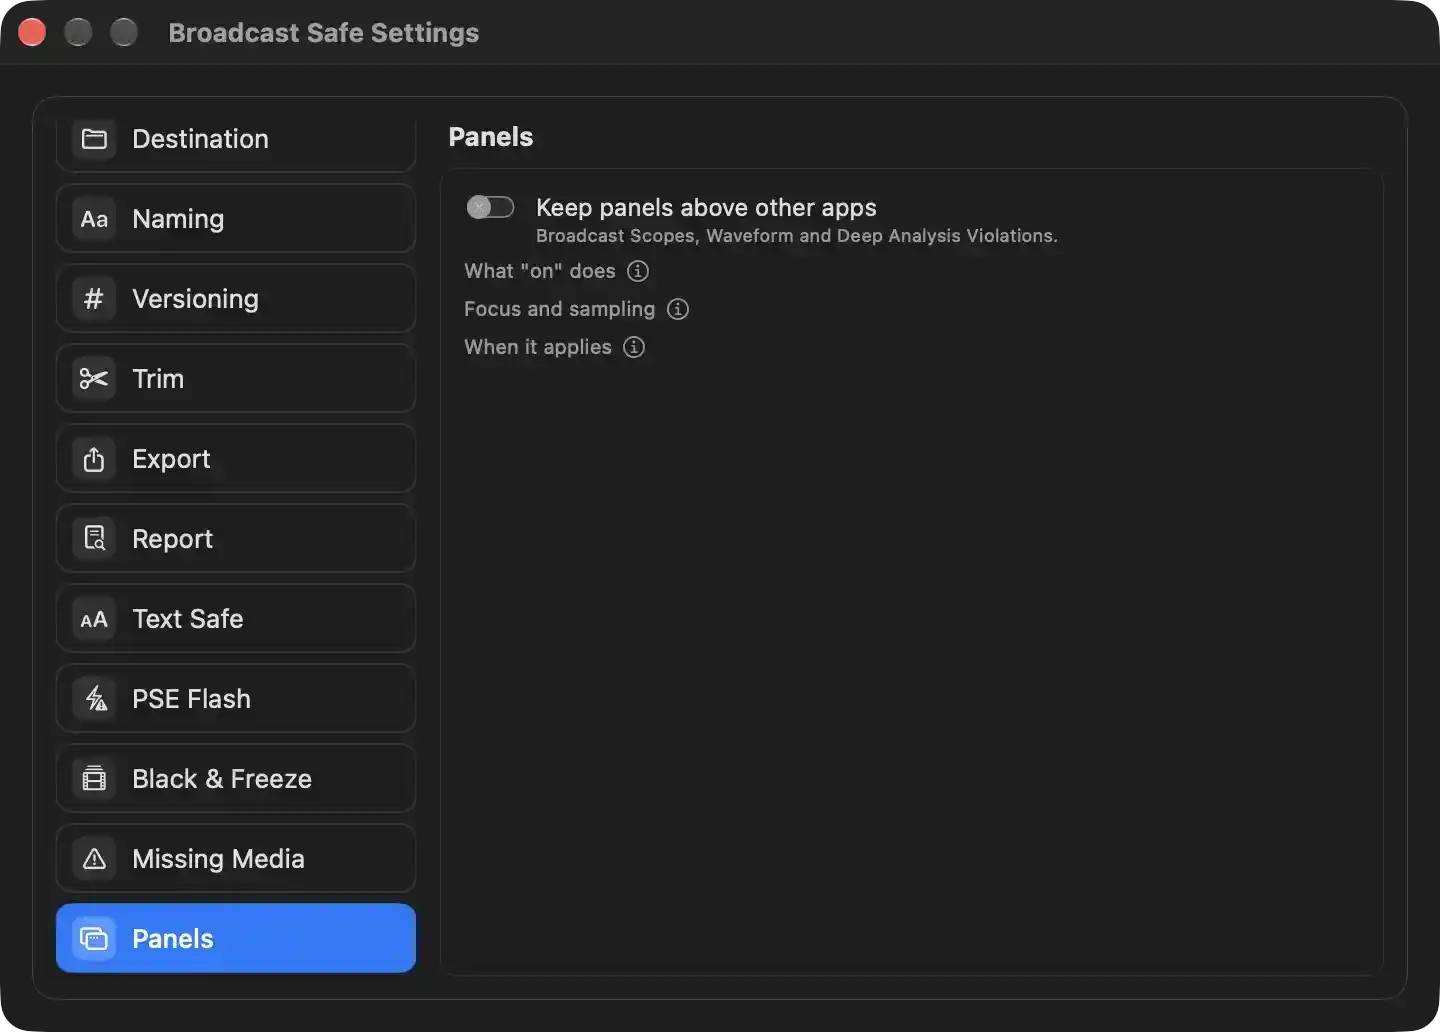The height and width of the screenshot is (1032, 1440).
Task: Close the Broadcast Safe Settings window
Action: 32,33
